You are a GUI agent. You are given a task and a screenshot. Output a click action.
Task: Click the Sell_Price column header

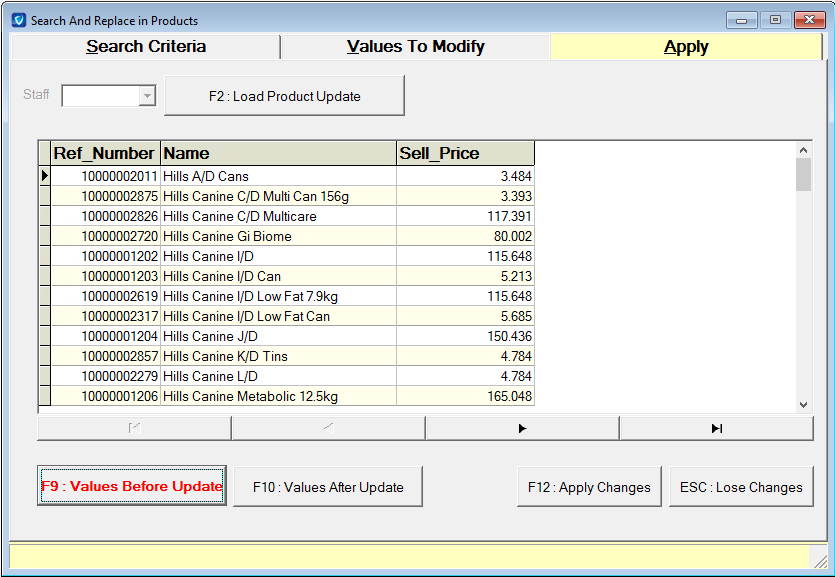465,153
